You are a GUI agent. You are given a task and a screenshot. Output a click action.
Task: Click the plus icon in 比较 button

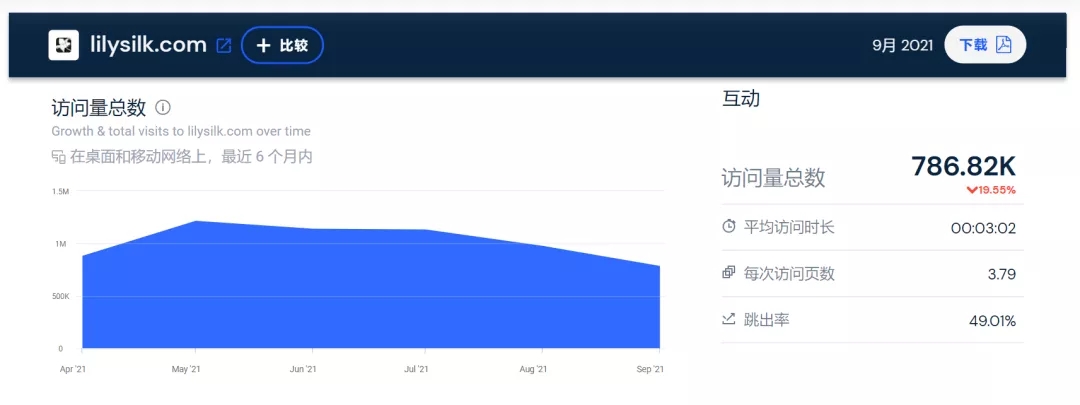263,45
